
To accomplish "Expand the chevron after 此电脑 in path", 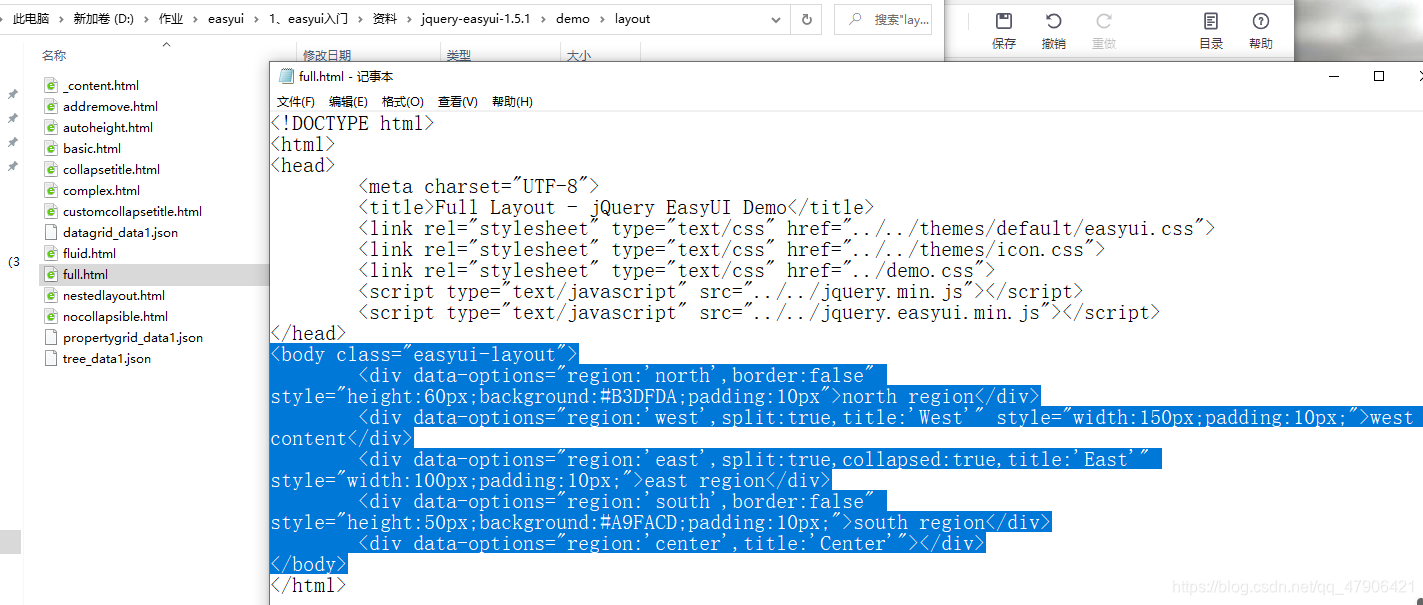I will click(61, 19).
